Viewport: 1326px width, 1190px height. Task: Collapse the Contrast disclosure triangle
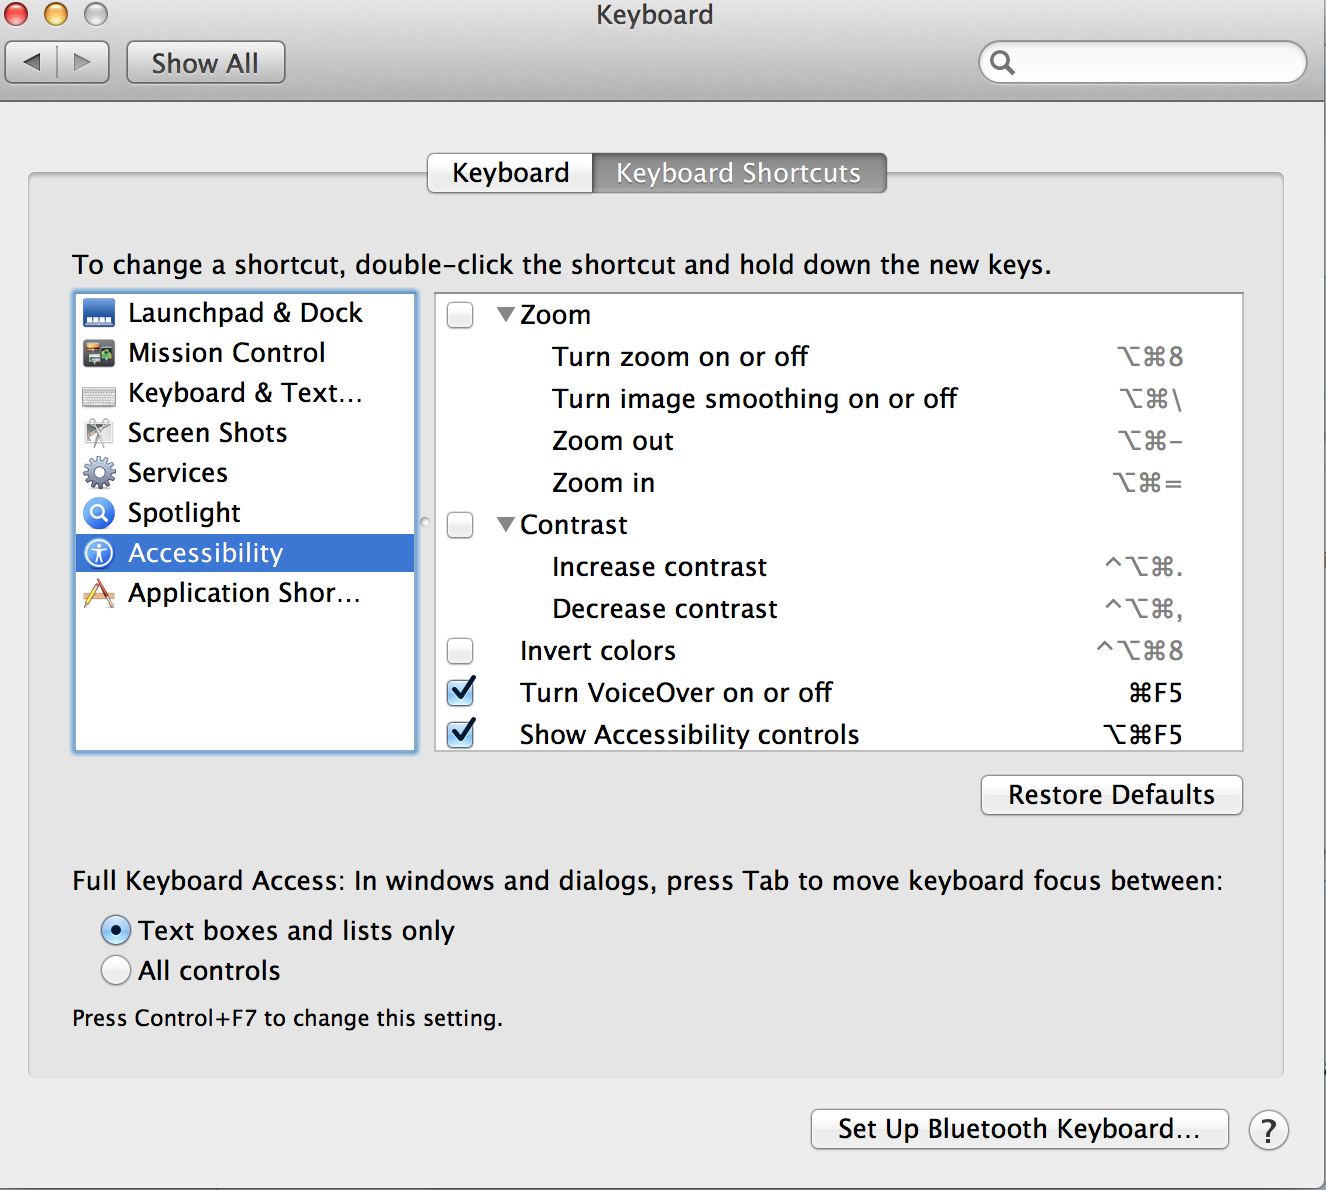(506, 524)
